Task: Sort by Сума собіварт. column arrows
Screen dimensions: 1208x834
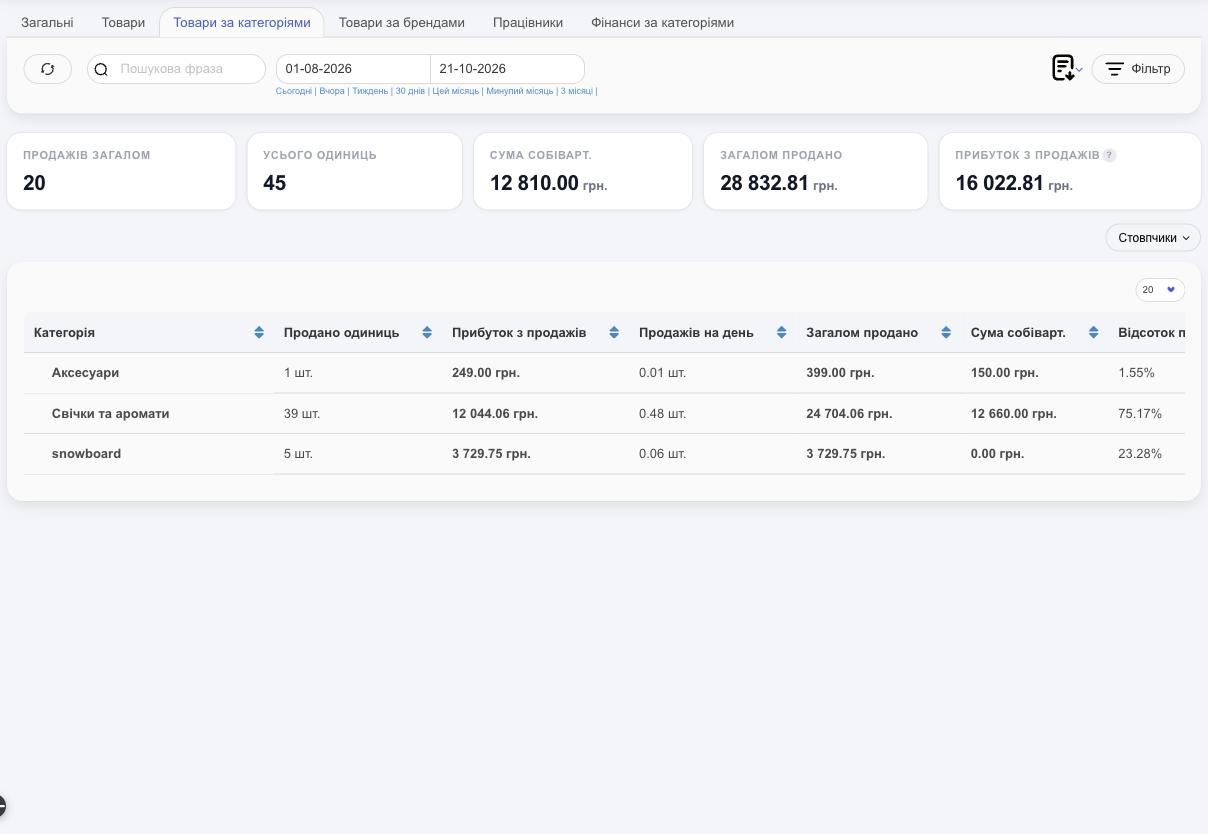Action: (x=1094, y=332)
